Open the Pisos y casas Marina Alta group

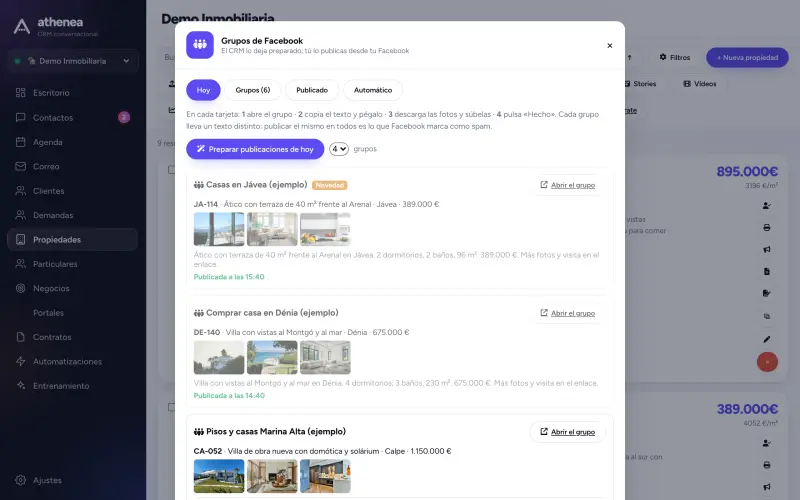[567, 432]
